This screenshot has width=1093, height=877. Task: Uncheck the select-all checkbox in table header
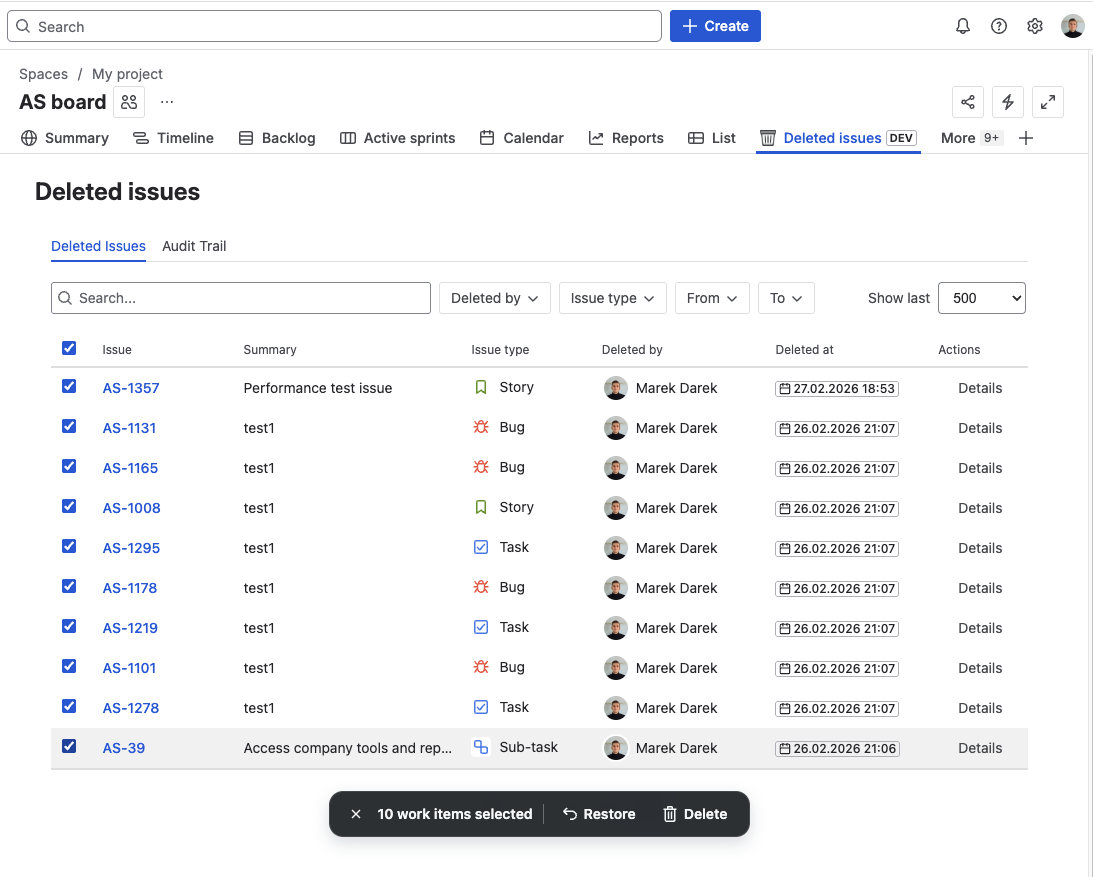pos(69,348)
